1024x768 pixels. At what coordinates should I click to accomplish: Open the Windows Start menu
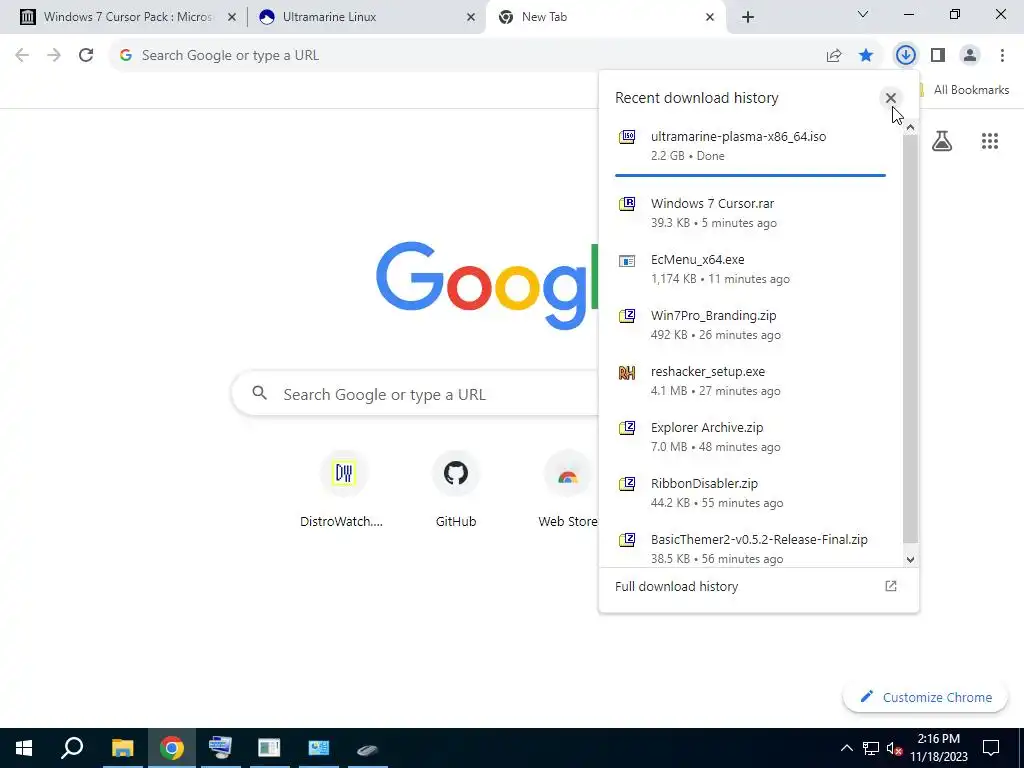pyautogui.click(x=24, y=748)
